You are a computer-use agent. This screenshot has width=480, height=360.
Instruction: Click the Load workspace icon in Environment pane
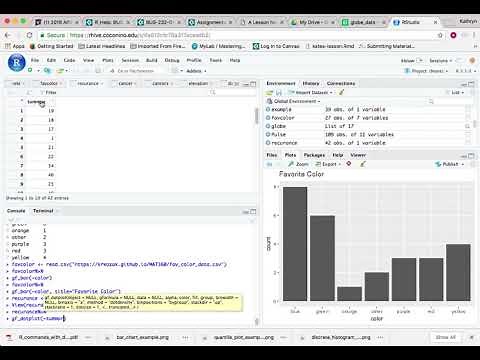(269, 92)
